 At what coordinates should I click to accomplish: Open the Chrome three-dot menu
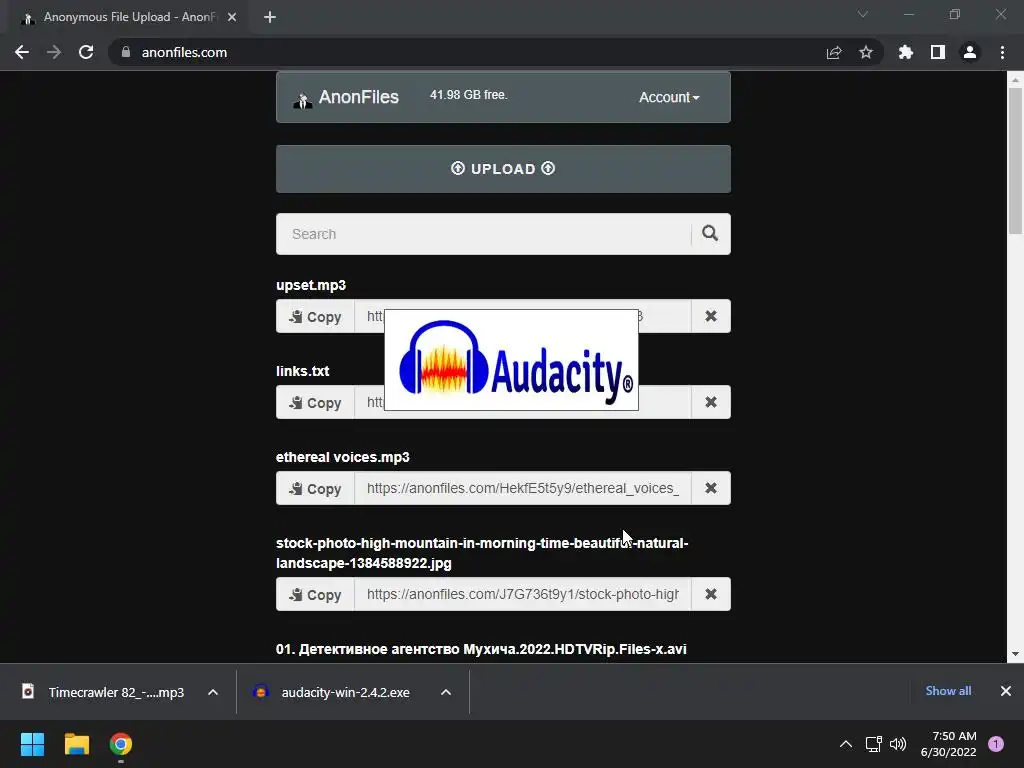[1002, 52]
